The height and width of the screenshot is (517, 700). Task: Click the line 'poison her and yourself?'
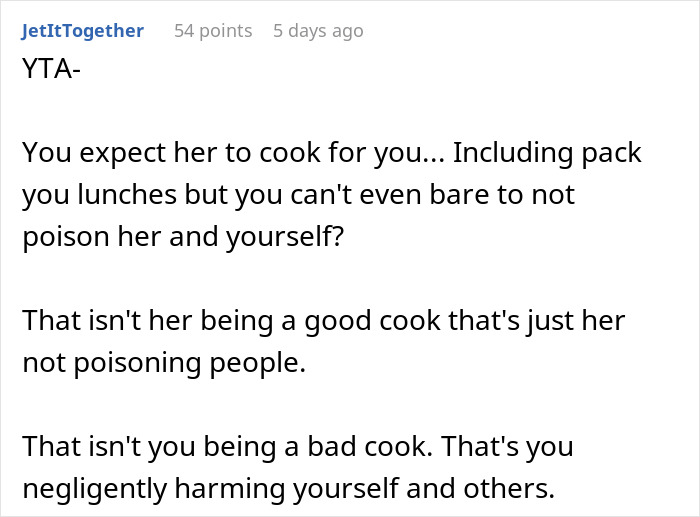pyautogui.click(x=183, y=236)
